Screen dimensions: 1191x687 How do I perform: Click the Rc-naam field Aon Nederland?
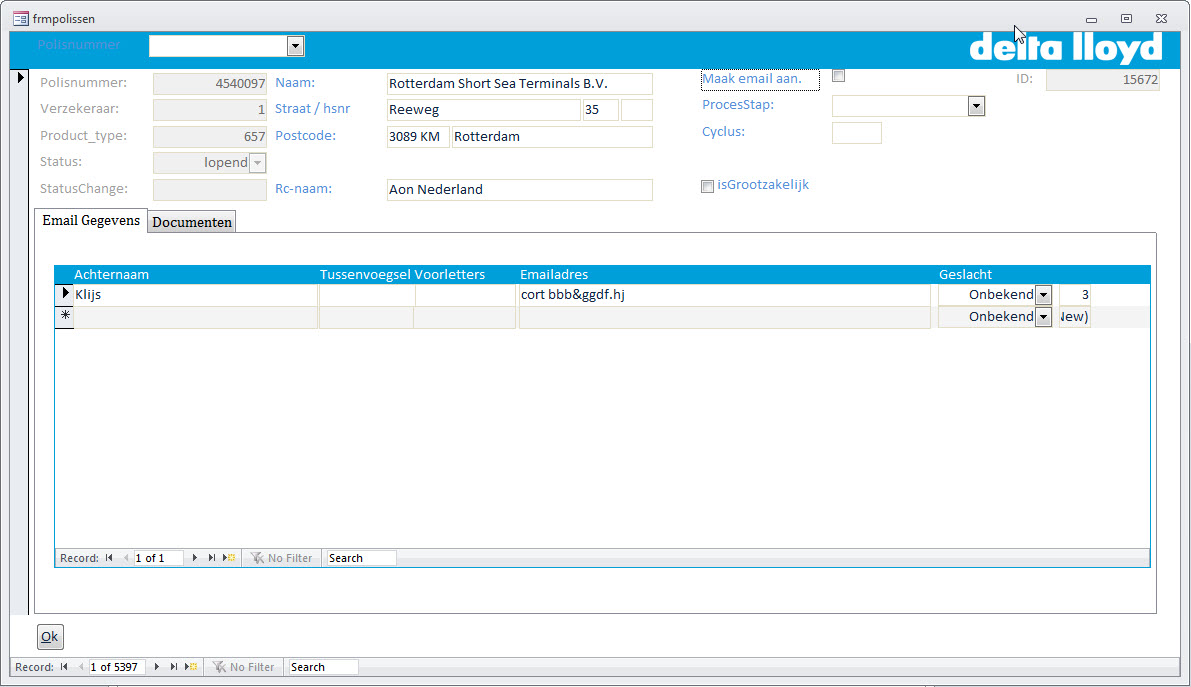pyautogui.click(x=520, y=189)
